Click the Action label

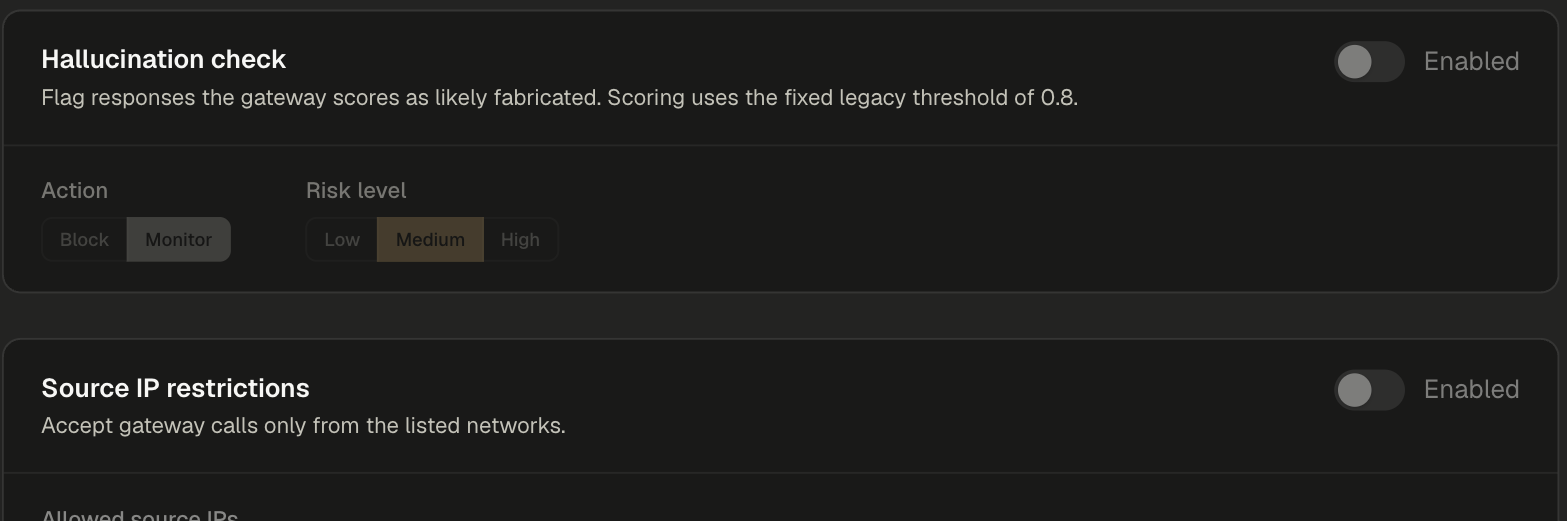point(75,190)
